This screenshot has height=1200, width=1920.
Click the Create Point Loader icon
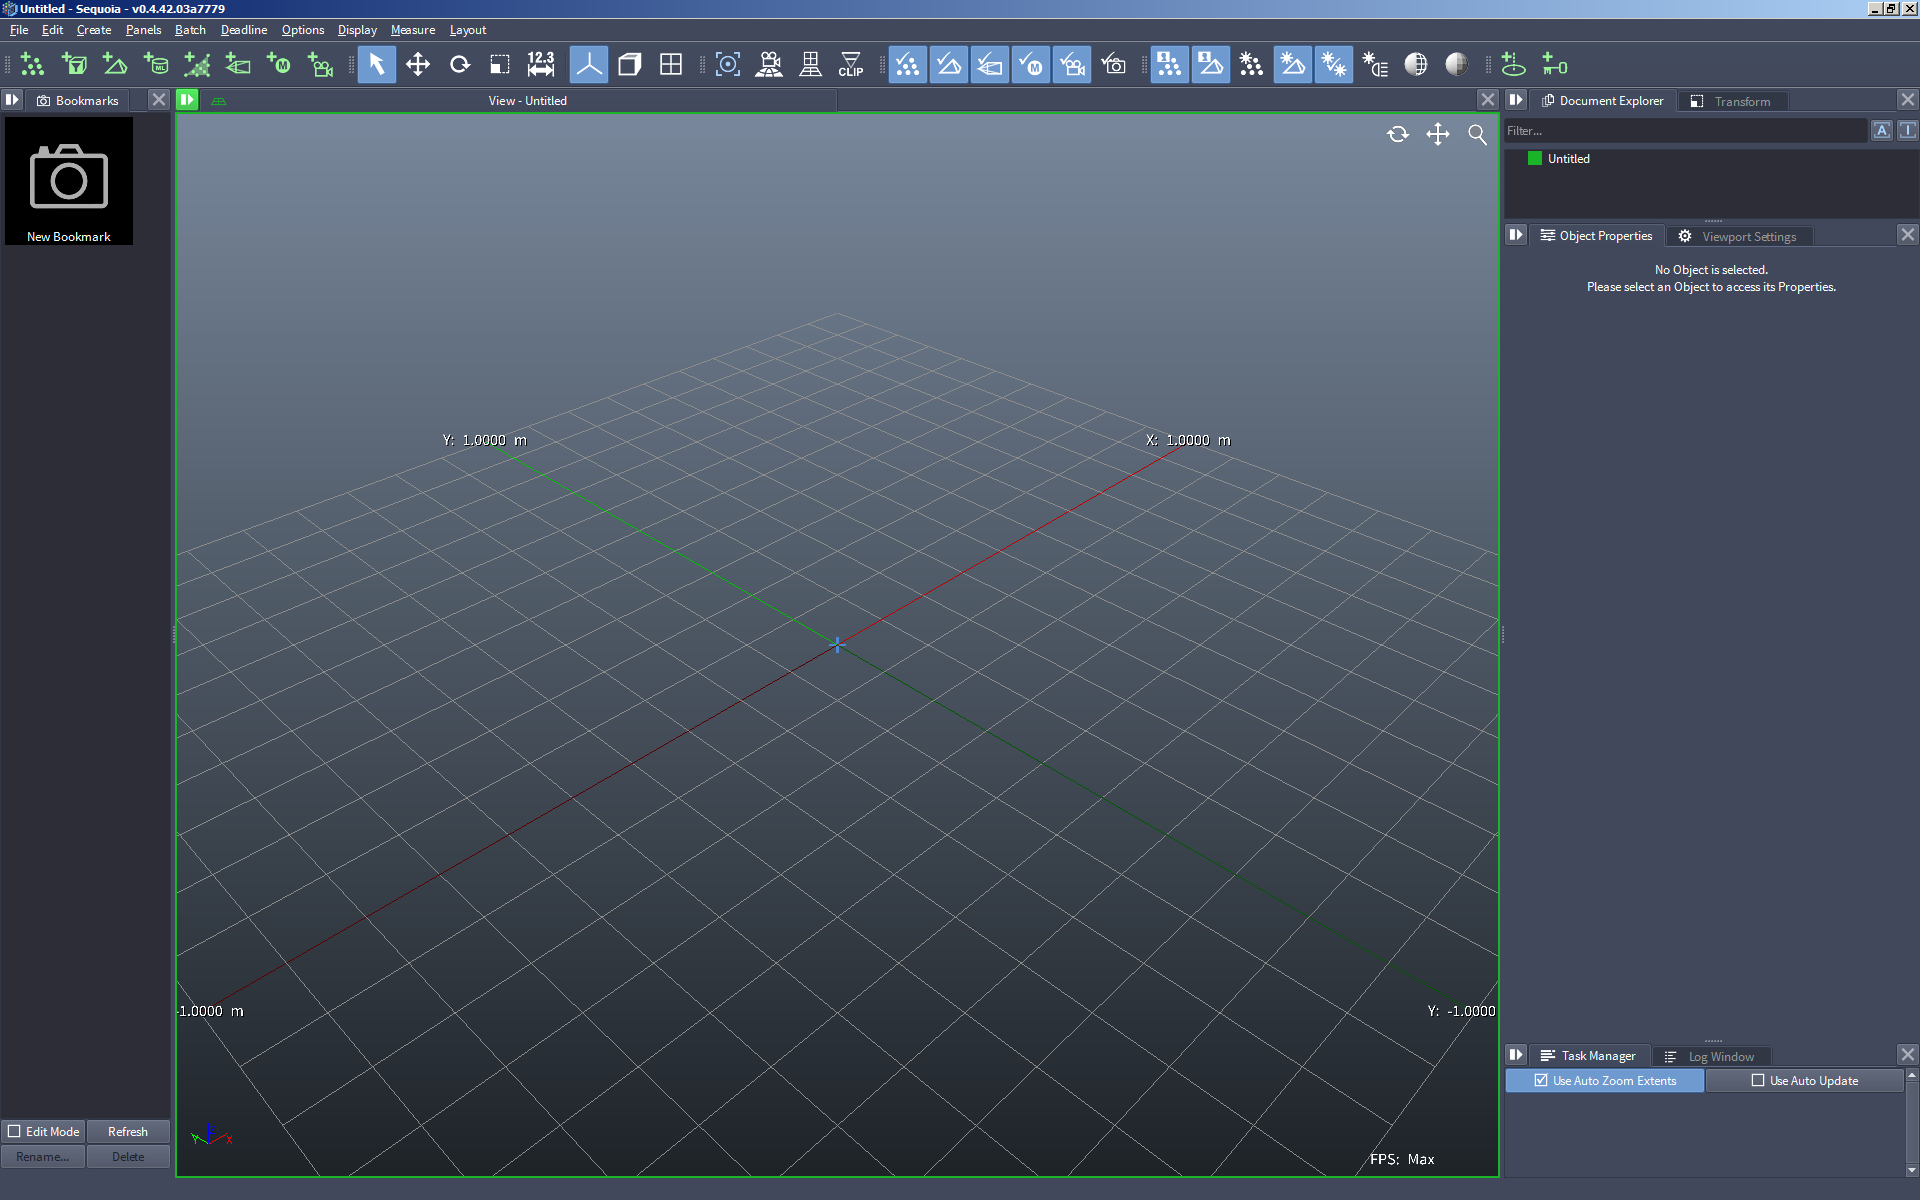33,65
